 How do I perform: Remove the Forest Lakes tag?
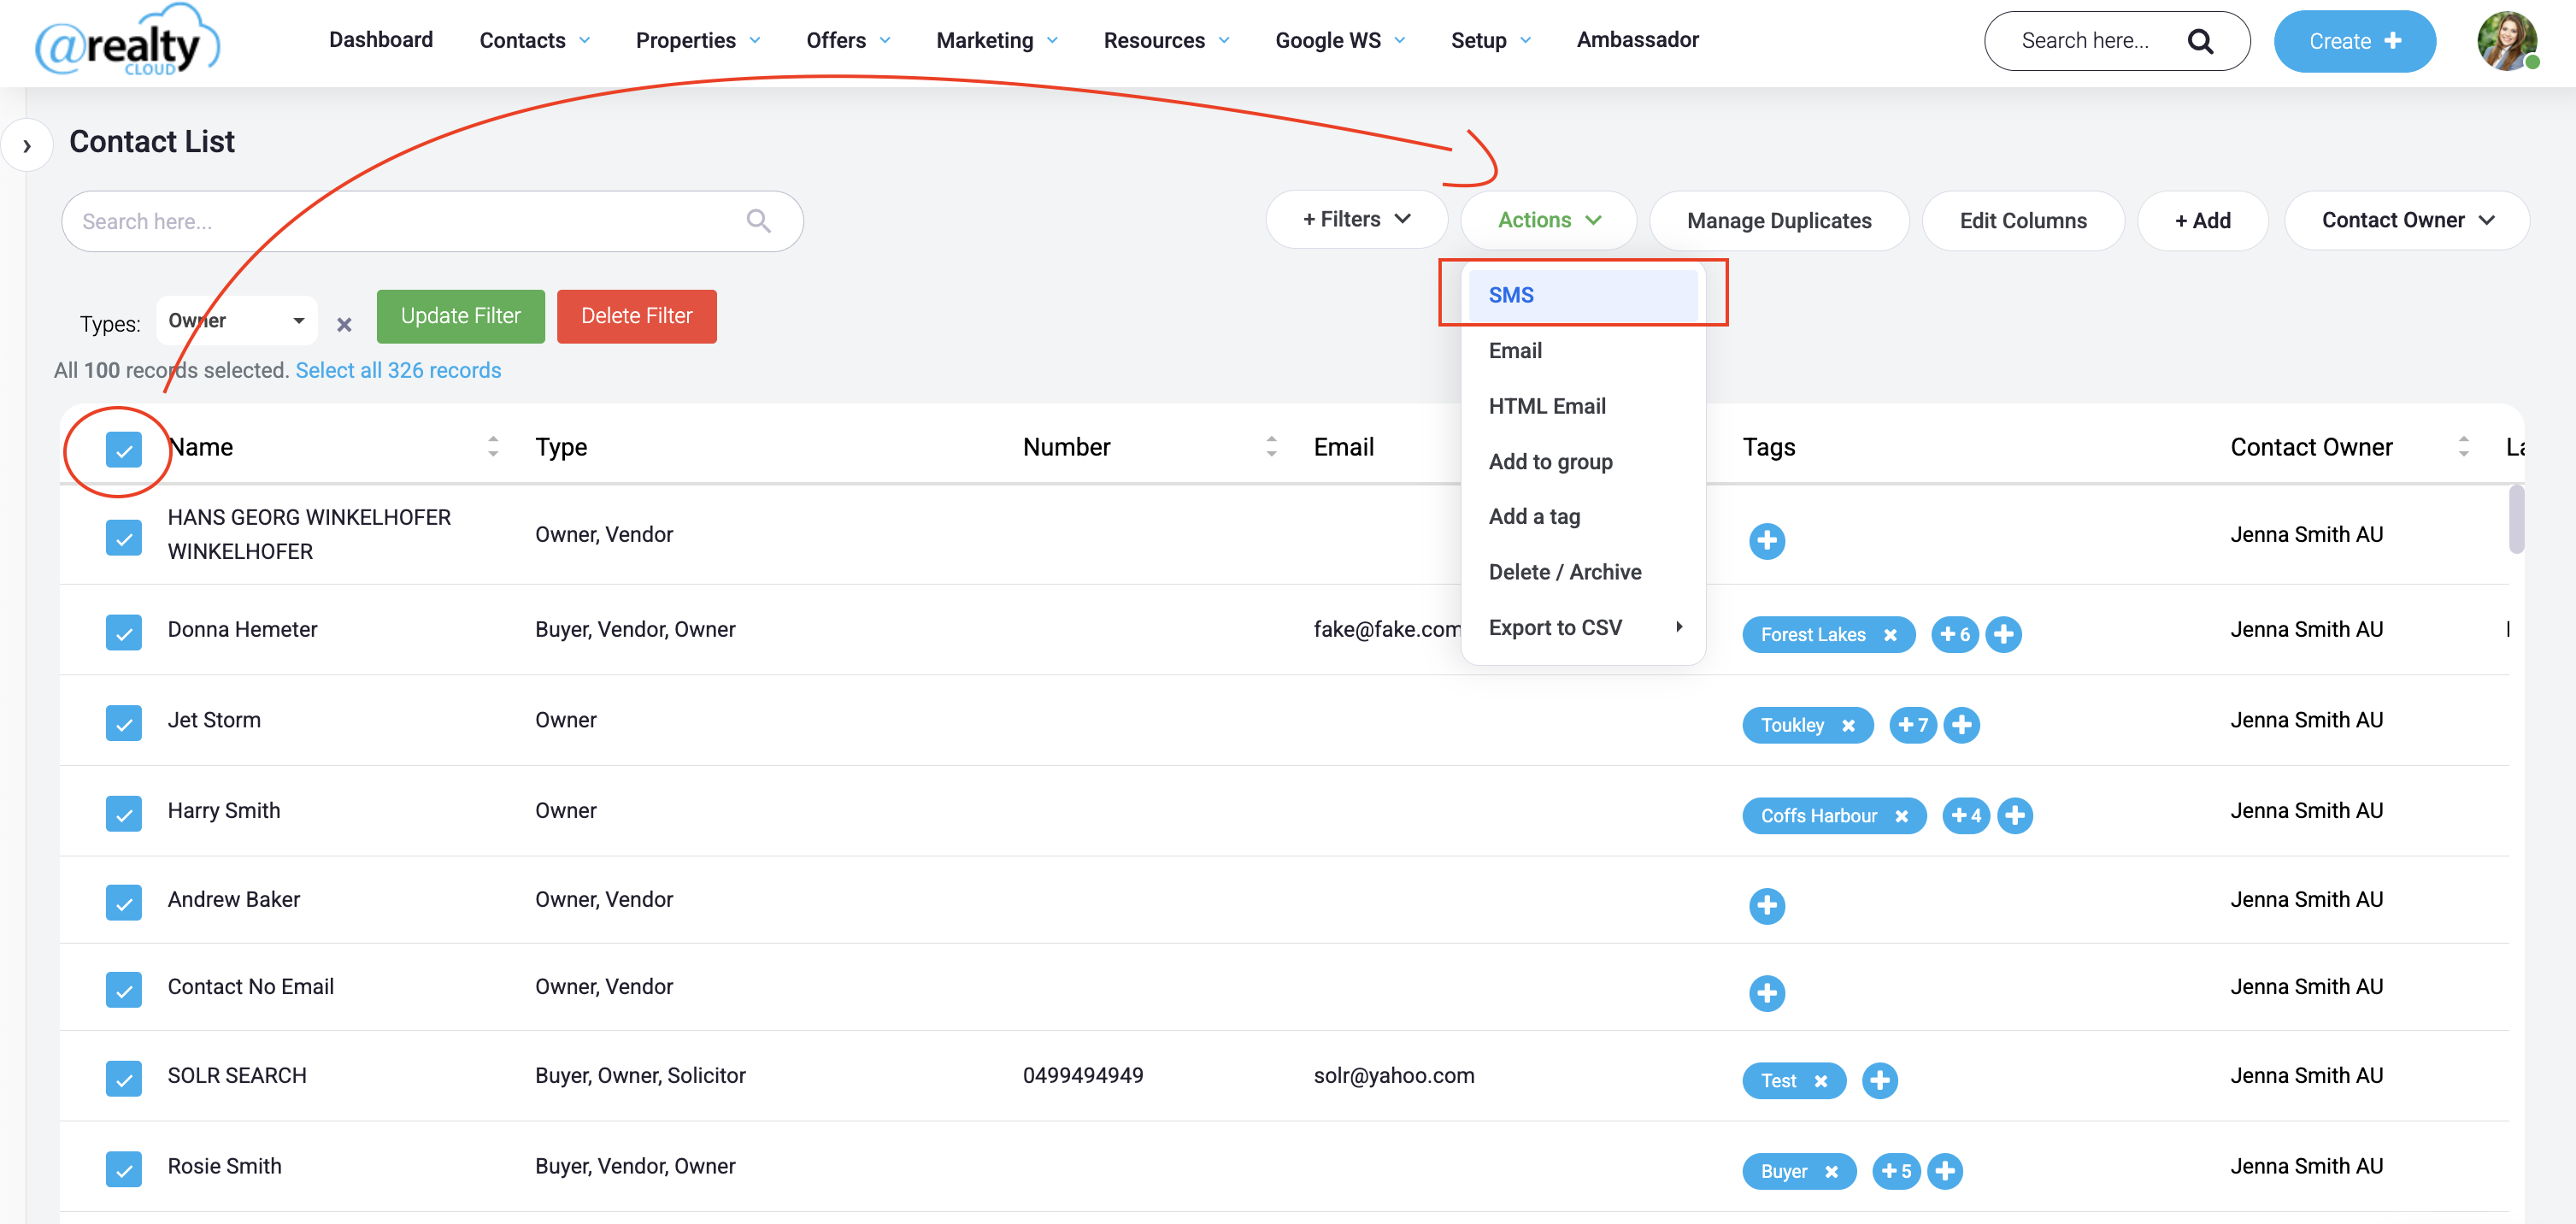1890,635
